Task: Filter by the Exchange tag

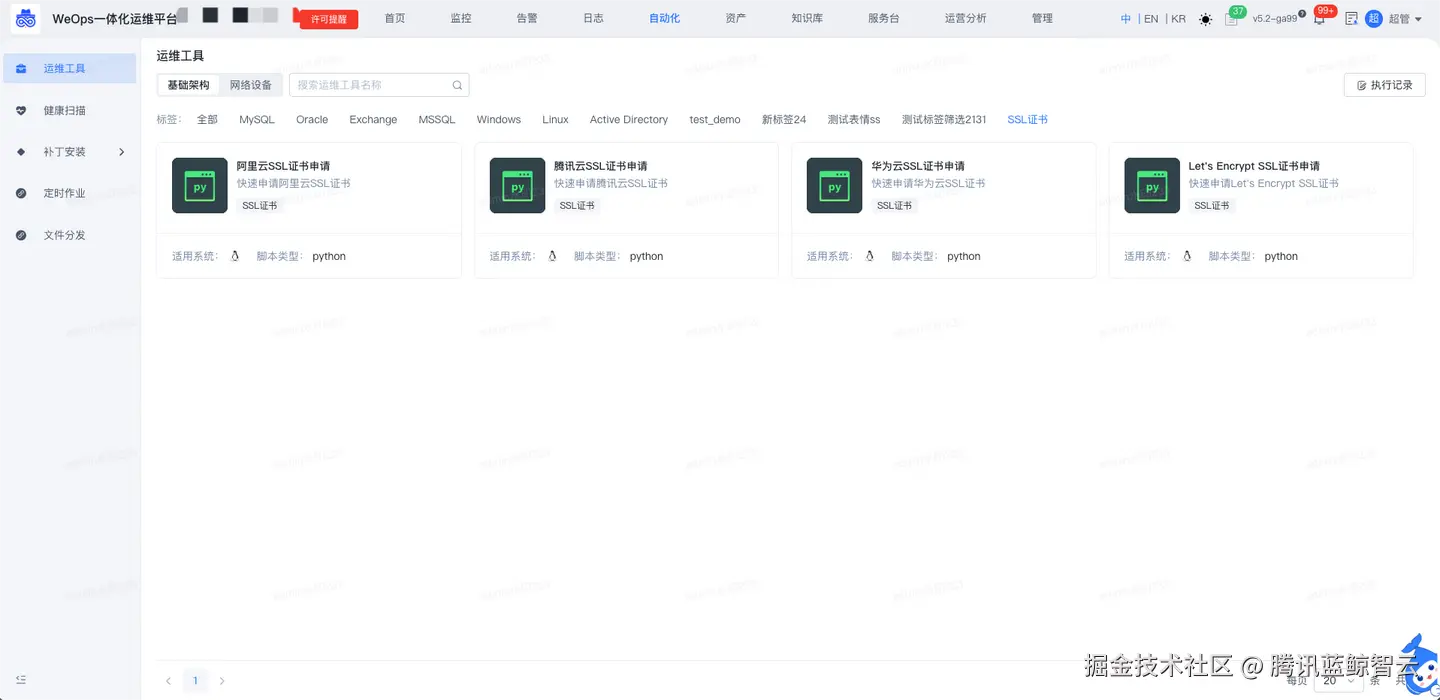Action: point(373,119)
